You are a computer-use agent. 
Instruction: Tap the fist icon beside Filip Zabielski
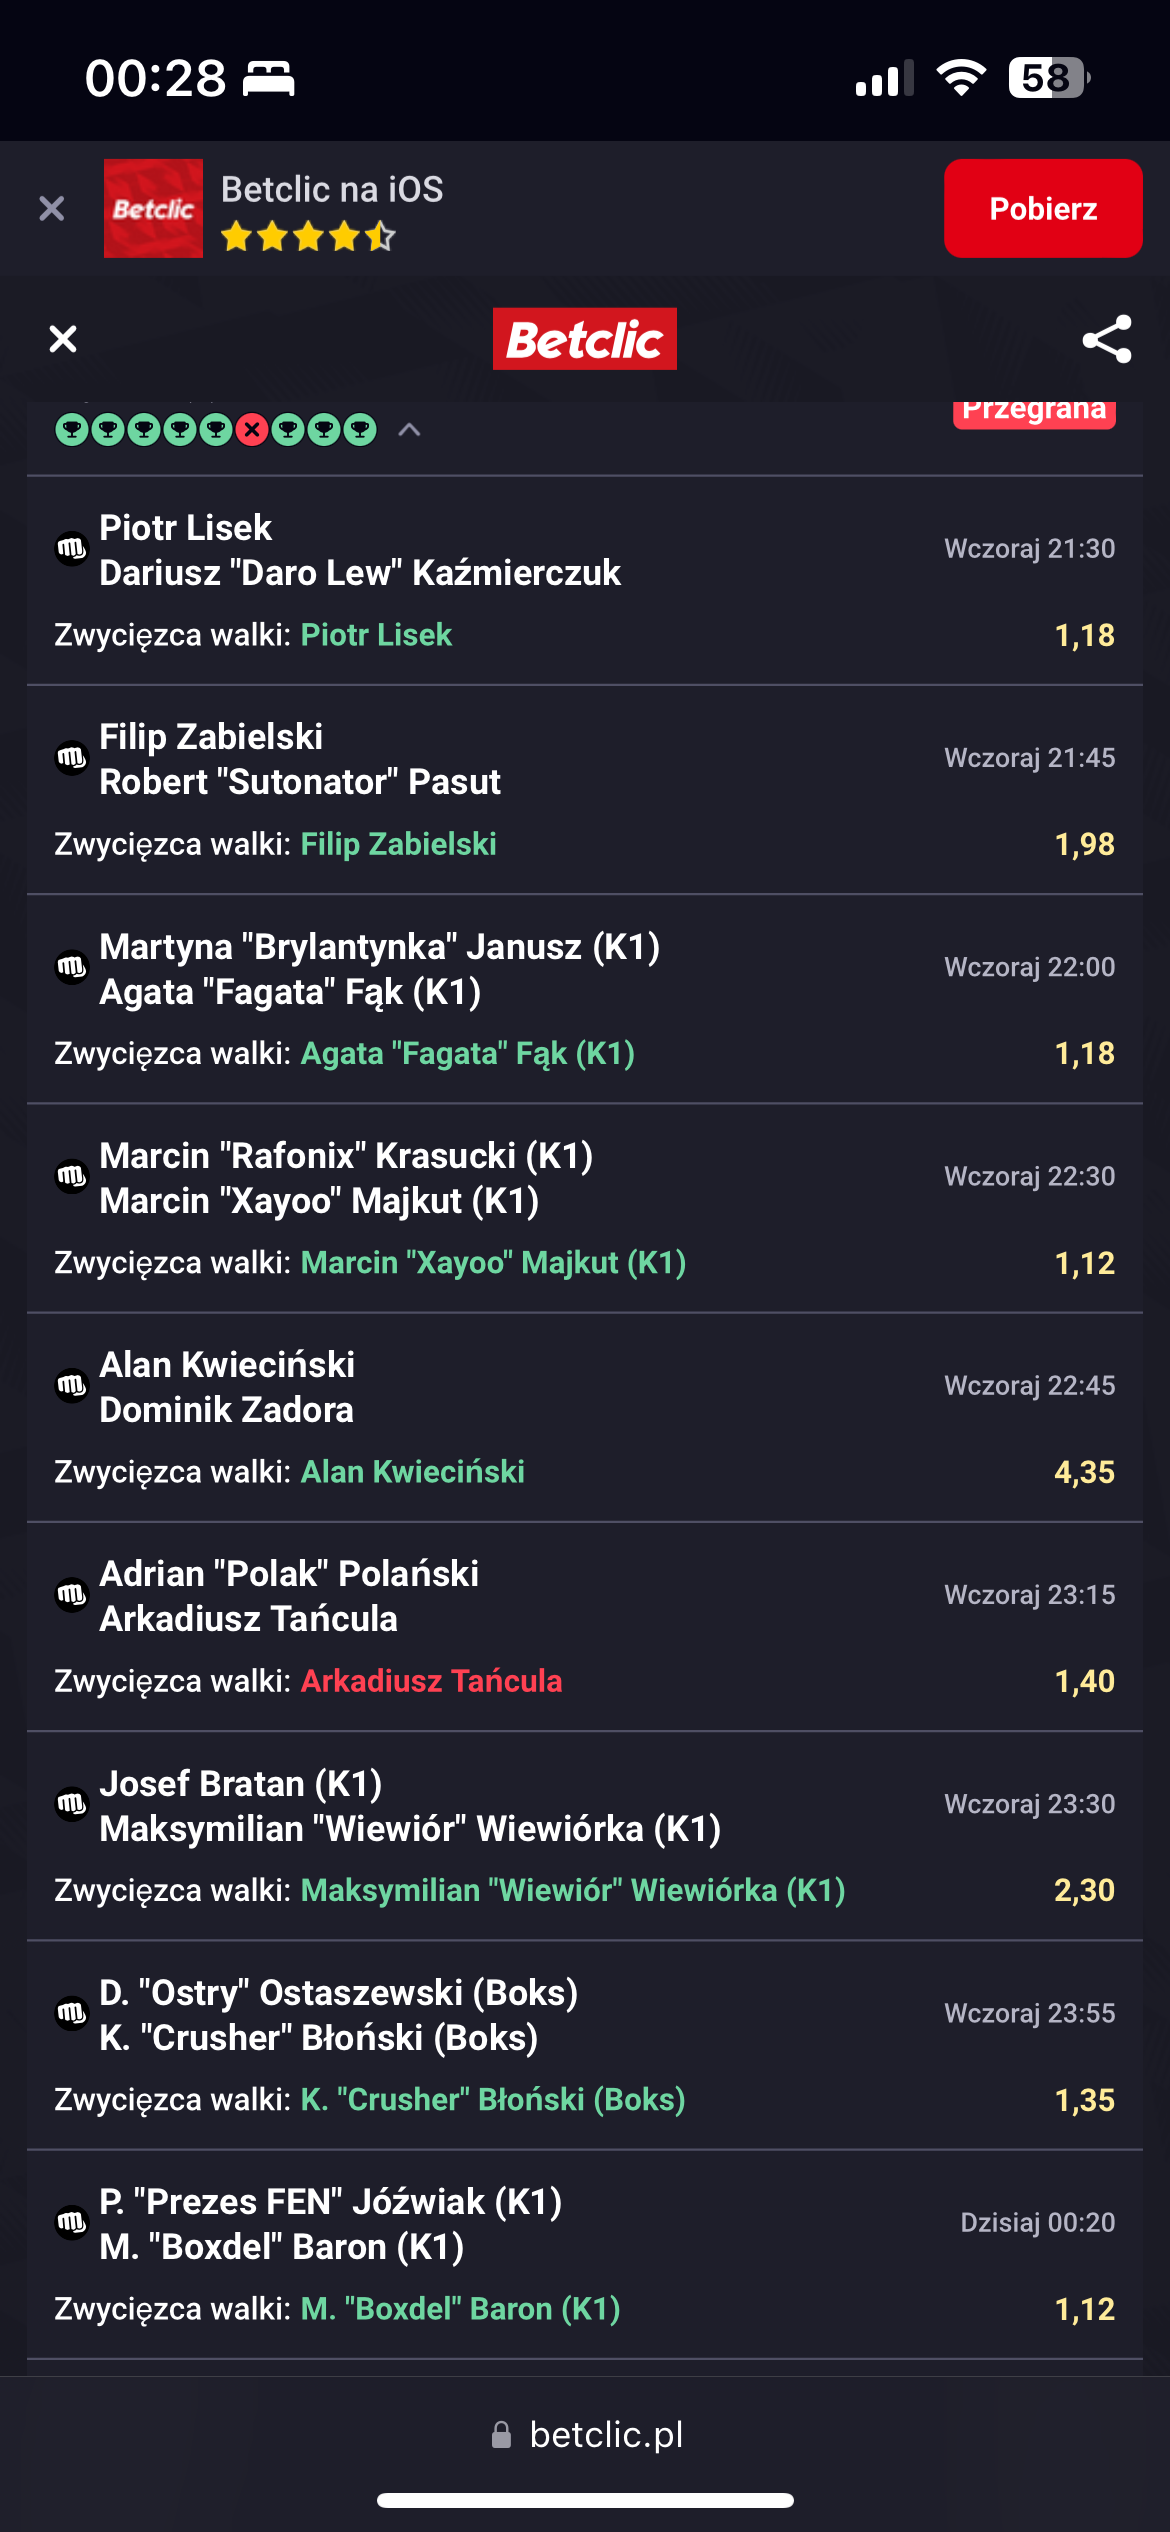(x=71, y=757)
